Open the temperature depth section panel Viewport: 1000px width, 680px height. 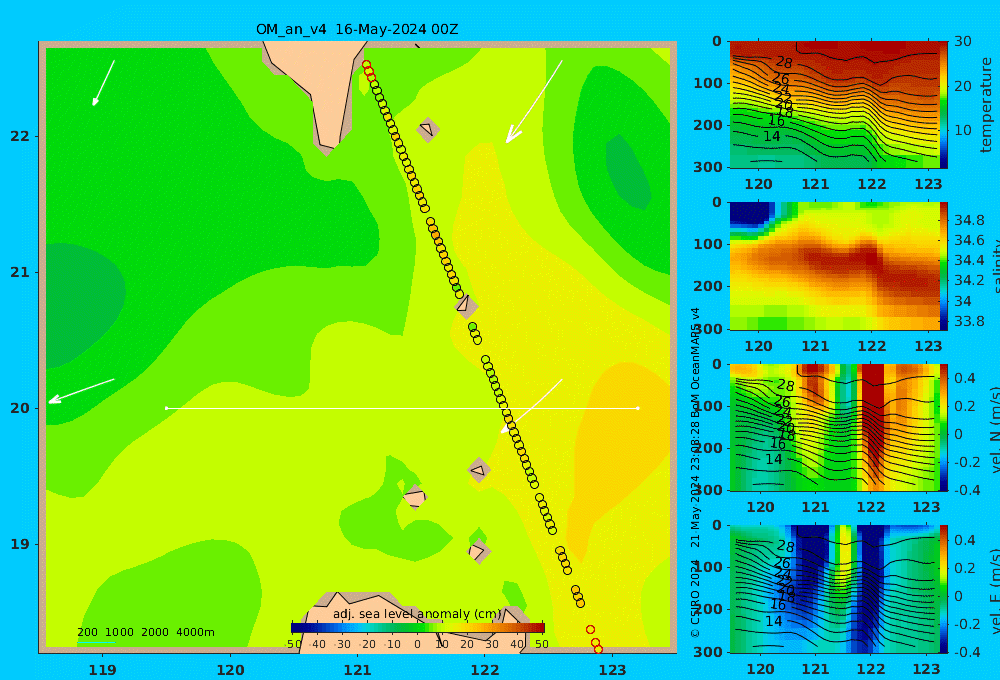[834, 105]
